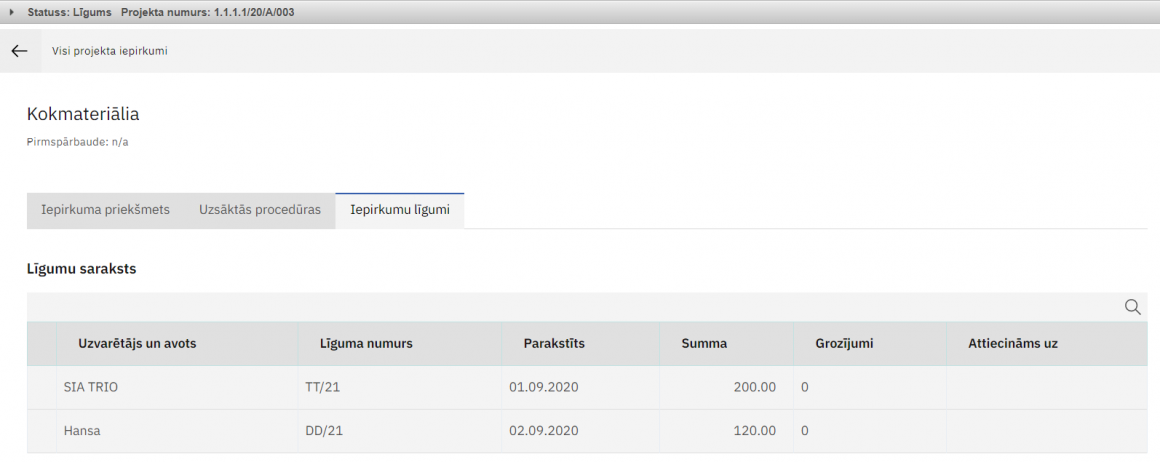
Task: Switch to Iepirkuma priekšmets tab
Action: coord(105,210)
